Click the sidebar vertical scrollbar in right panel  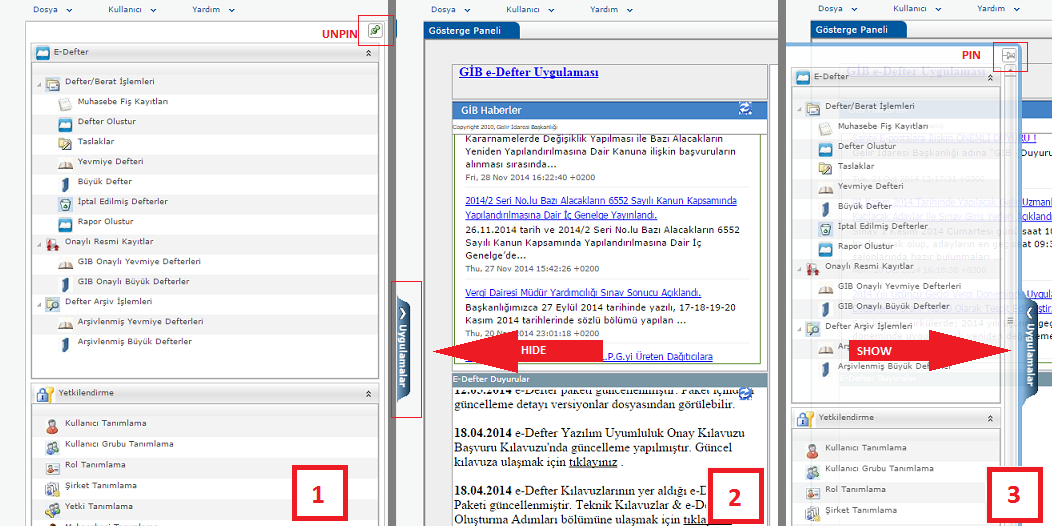click(1010, 268)
